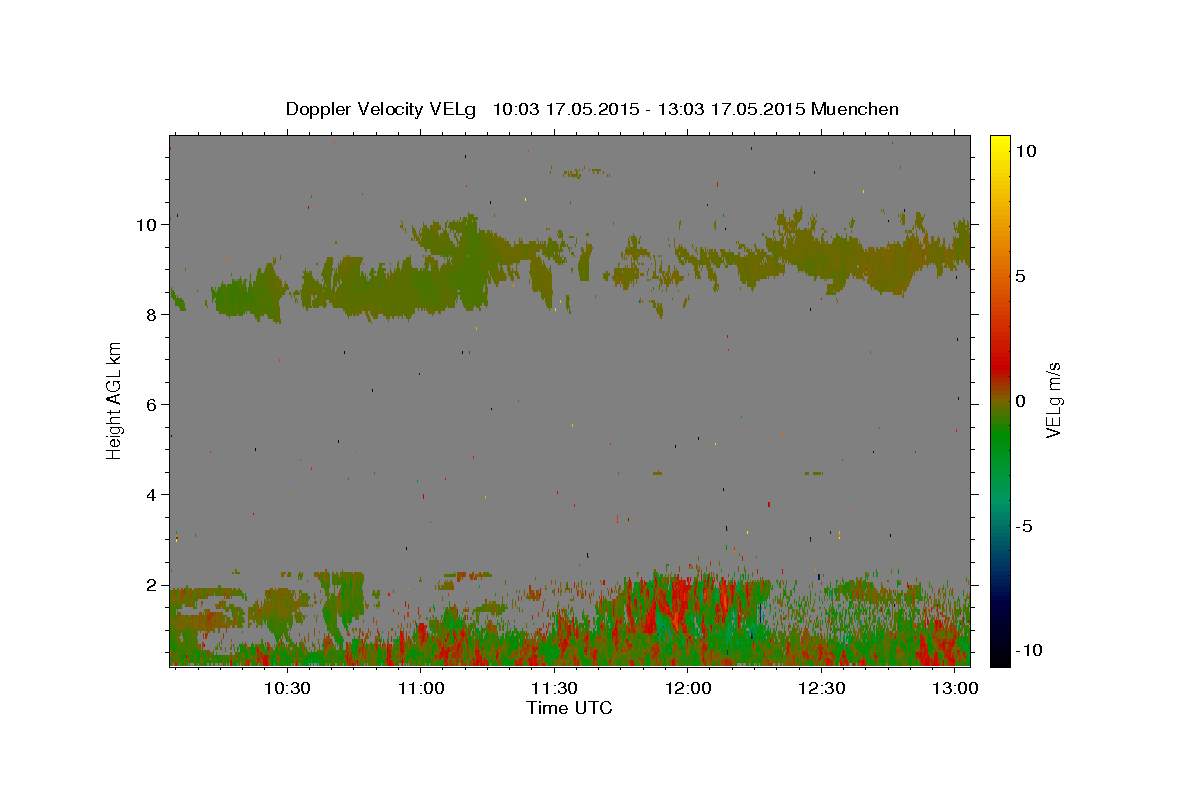
Task: Click the colorbar tick label 0
Action: (x=1021, y=401)
